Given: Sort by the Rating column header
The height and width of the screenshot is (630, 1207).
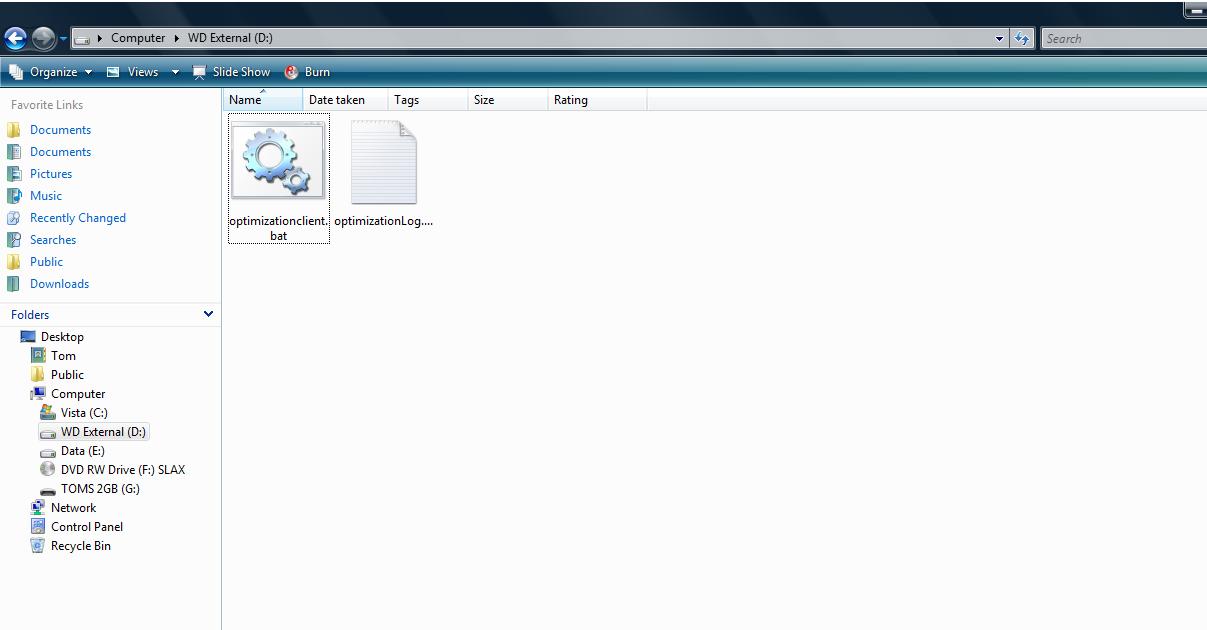Looking at the screenshot, I should coord(597,100).
